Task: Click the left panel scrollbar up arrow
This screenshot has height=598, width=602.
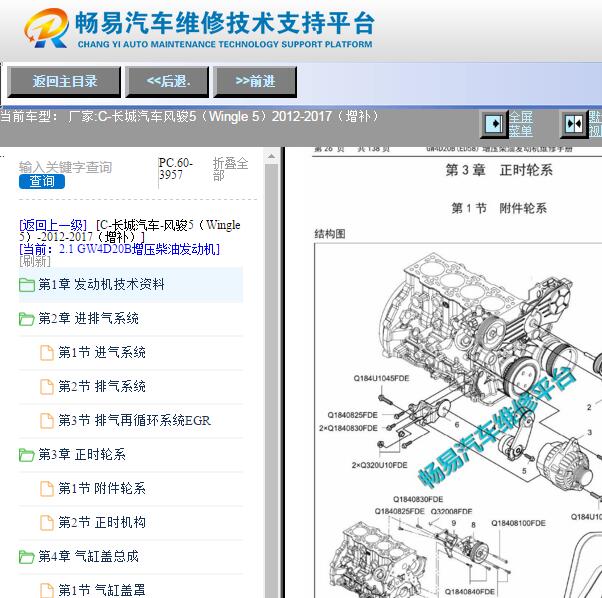Action: [x=271, y=156]
